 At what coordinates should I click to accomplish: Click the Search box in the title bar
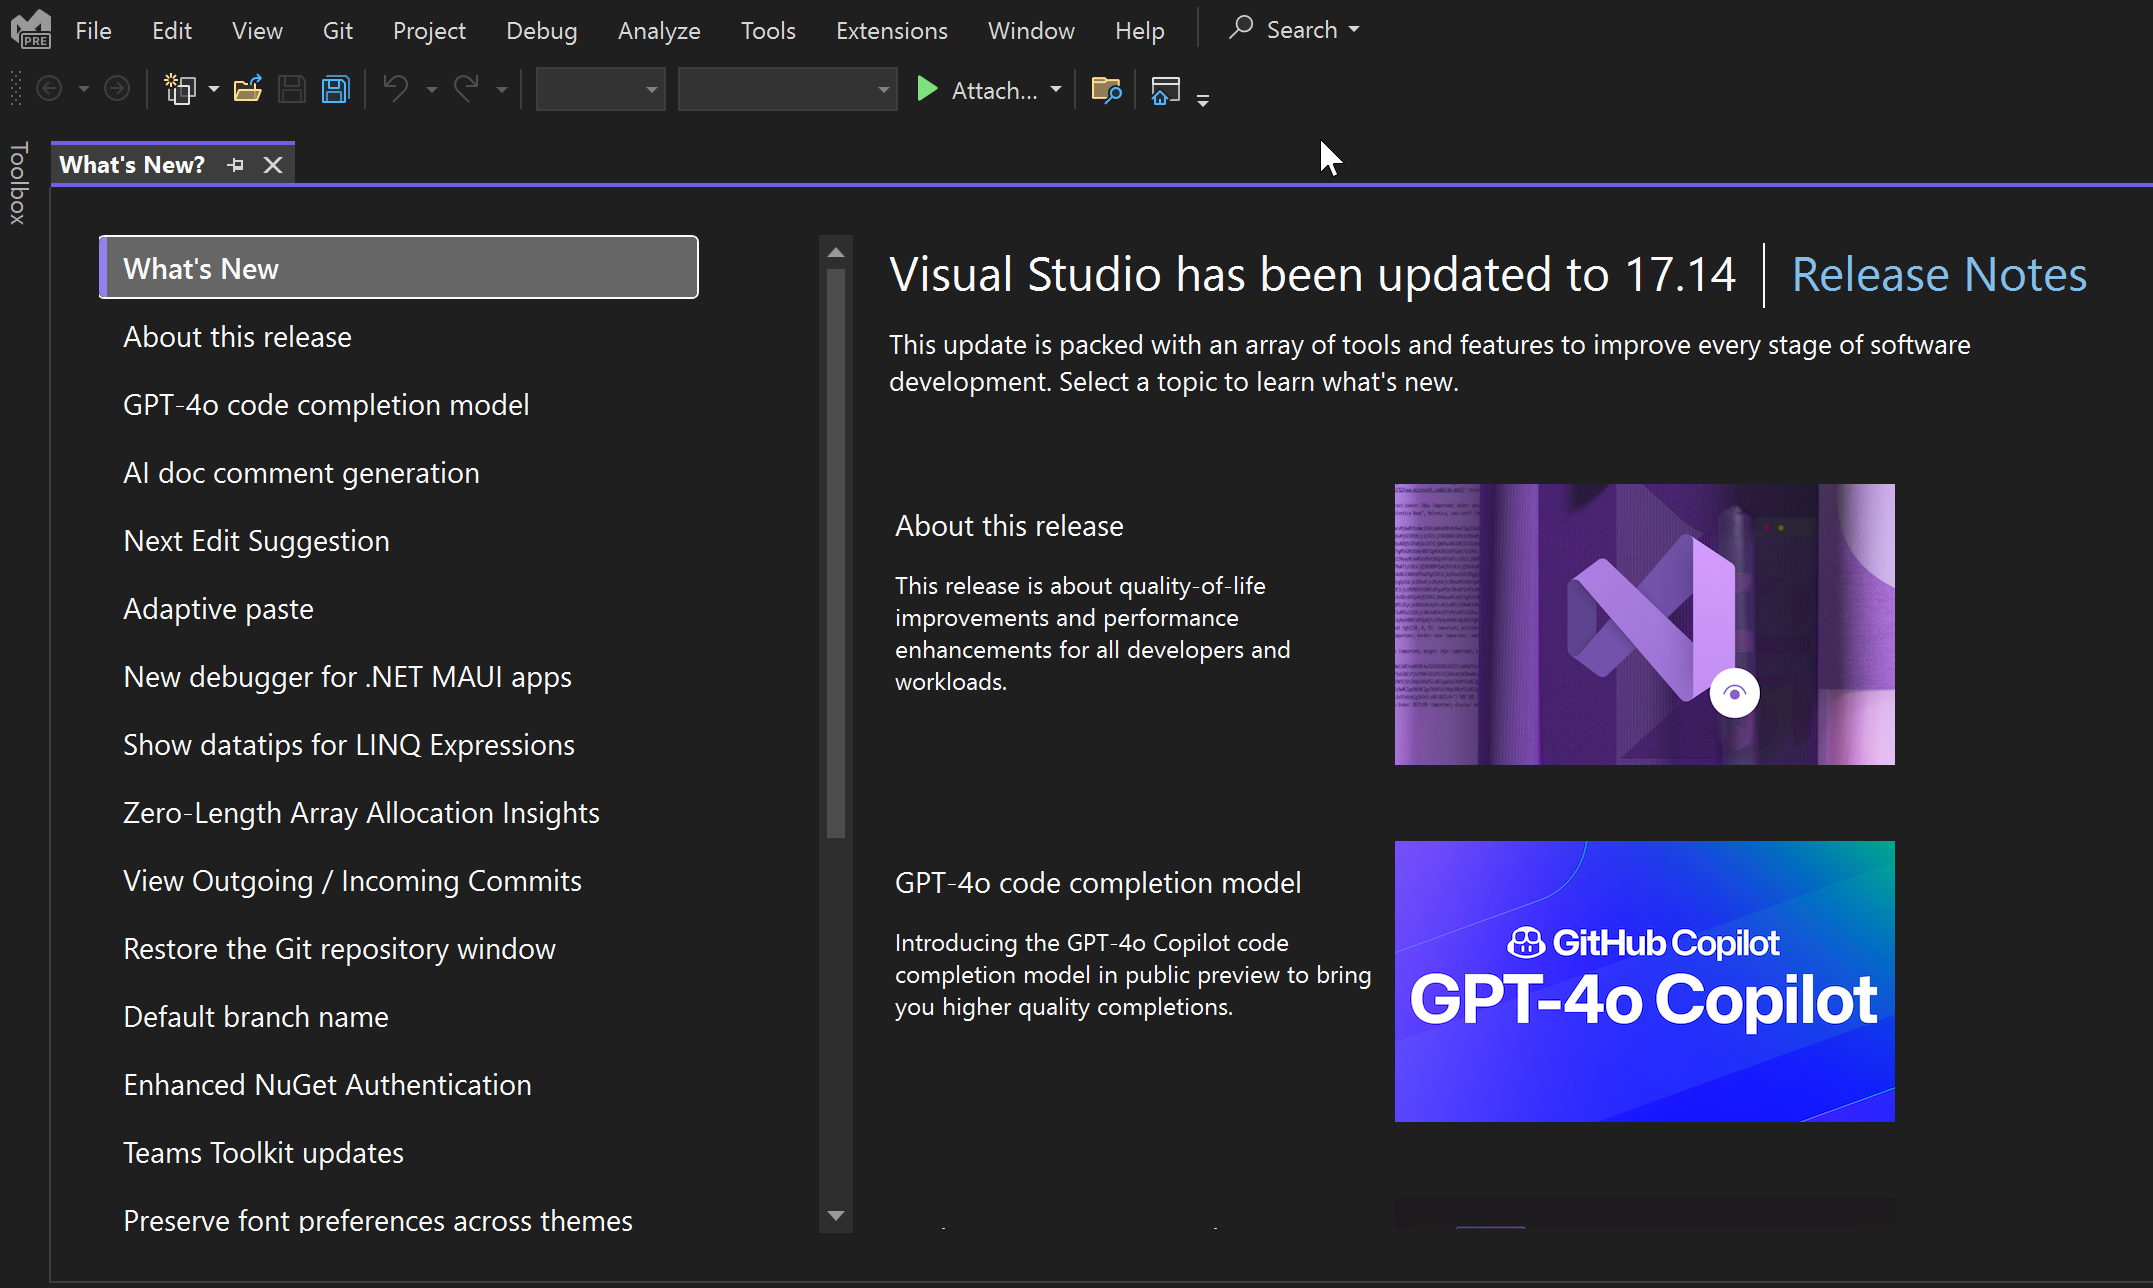pyautogui.click(x=1293, y=29)
